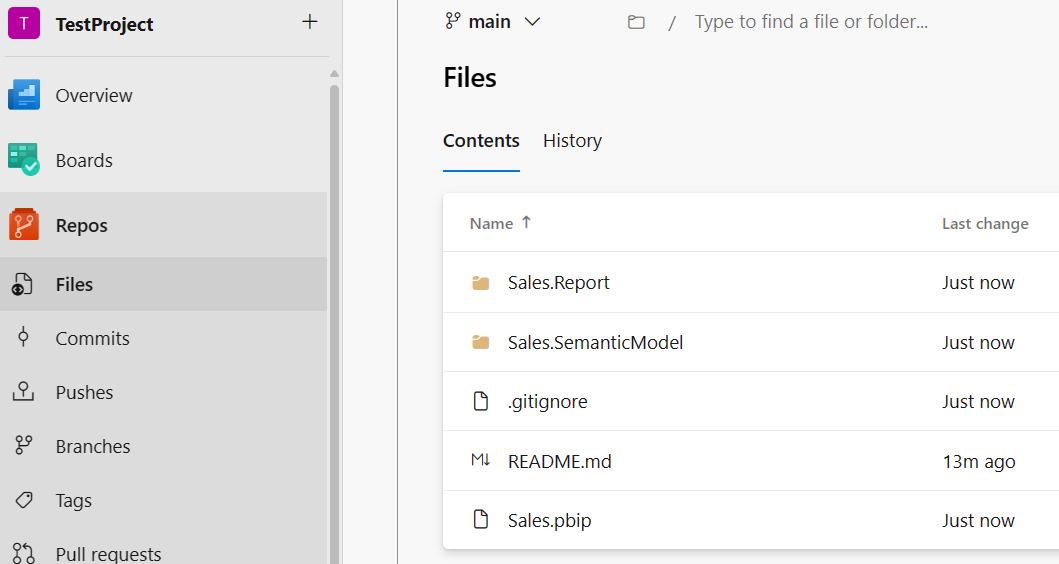Select the Contents tab
Image resolution: width=1059 pixels, height=564 pixels.
[x=481, y=141]
